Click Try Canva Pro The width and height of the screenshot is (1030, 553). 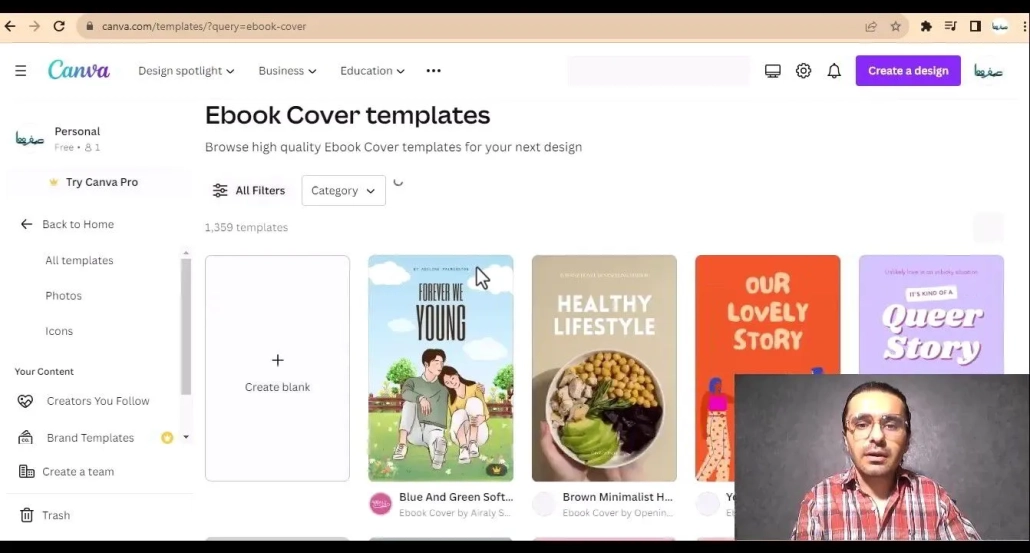(x=101, y=182)
